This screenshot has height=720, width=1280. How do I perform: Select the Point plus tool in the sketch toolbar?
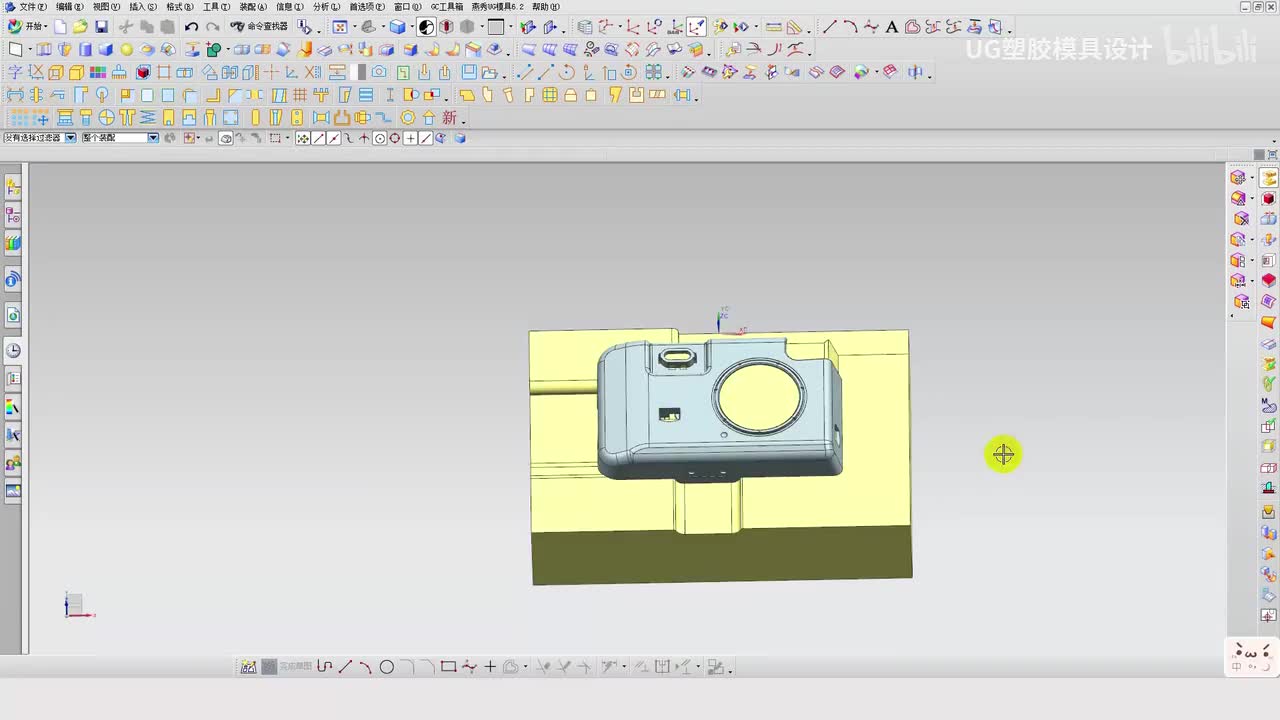490,667
